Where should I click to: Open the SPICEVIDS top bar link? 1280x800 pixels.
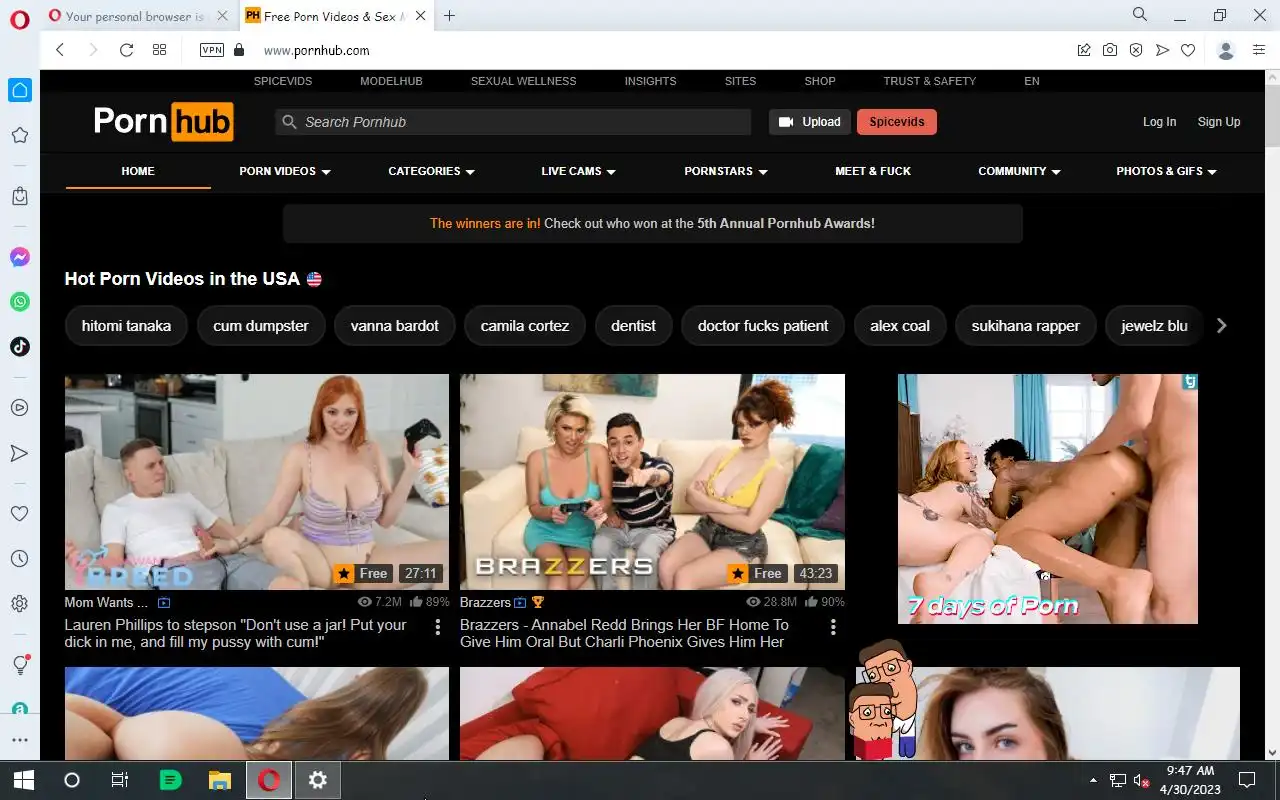pyautogui.click(x=283, y=81)
